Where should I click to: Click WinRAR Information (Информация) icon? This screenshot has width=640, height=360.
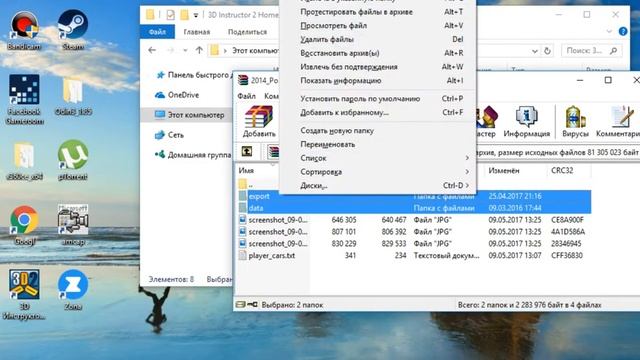tap(527, 121)
